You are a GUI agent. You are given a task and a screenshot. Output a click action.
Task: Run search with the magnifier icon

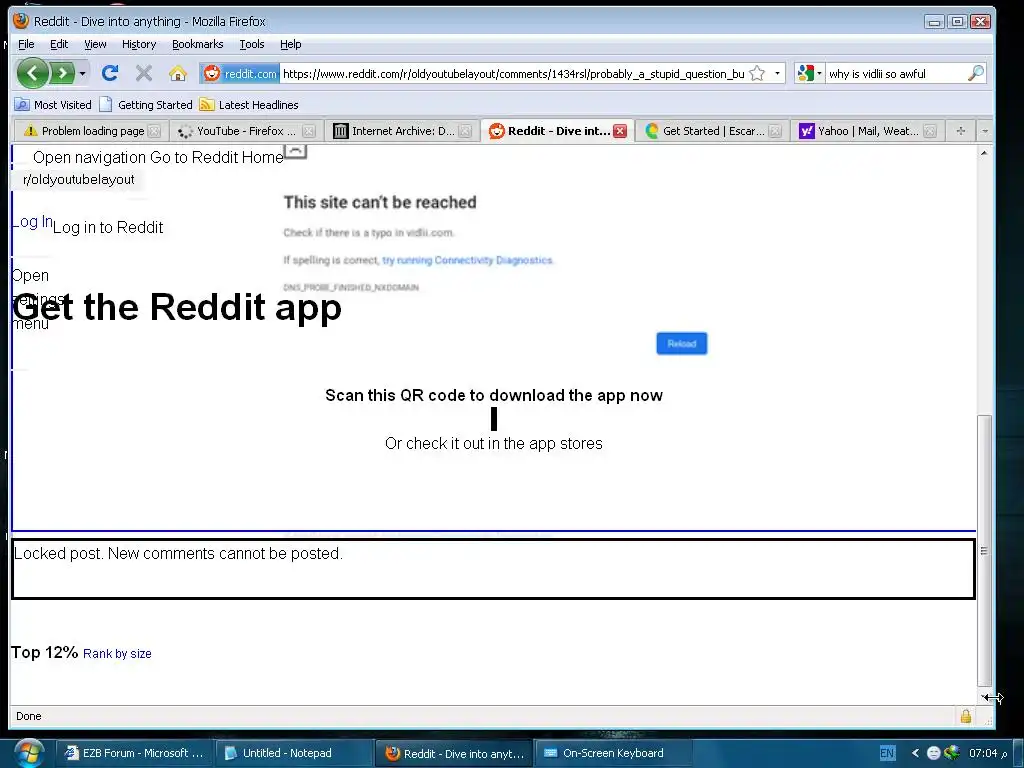point(976,73)
